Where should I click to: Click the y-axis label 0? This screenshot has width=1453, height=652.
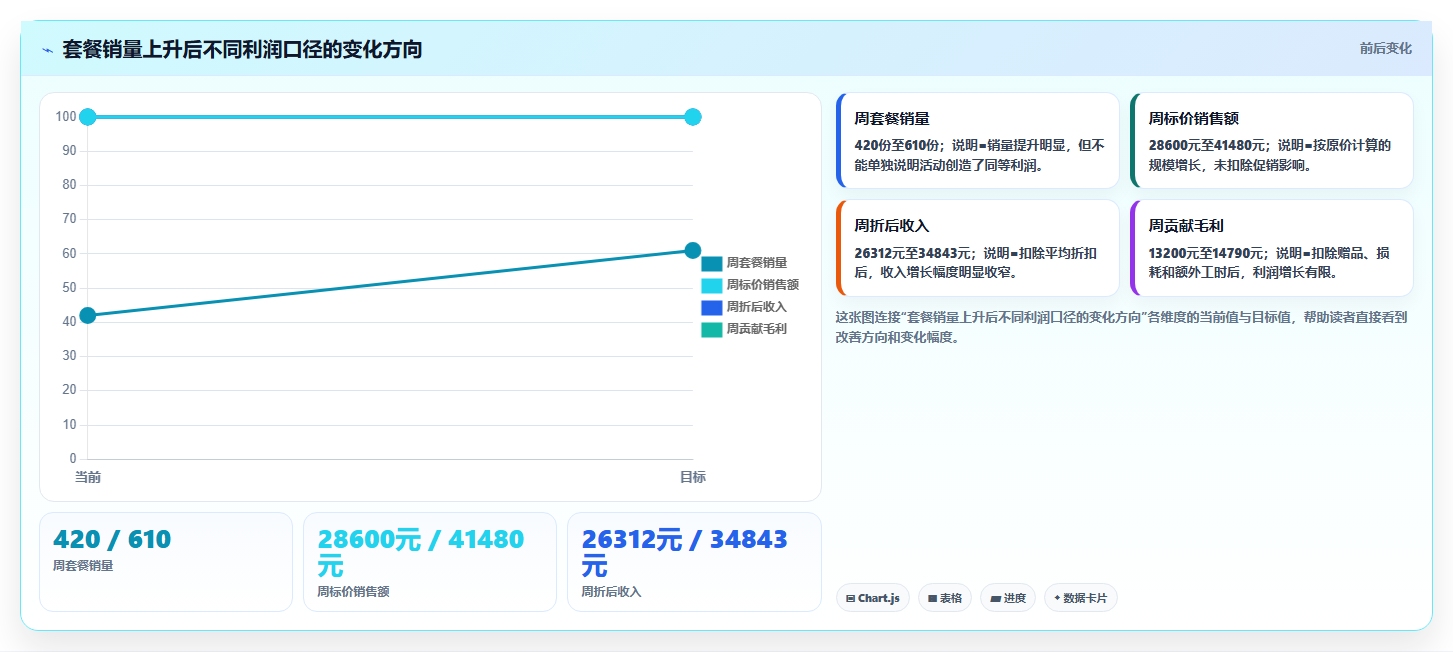pos(73,459)
